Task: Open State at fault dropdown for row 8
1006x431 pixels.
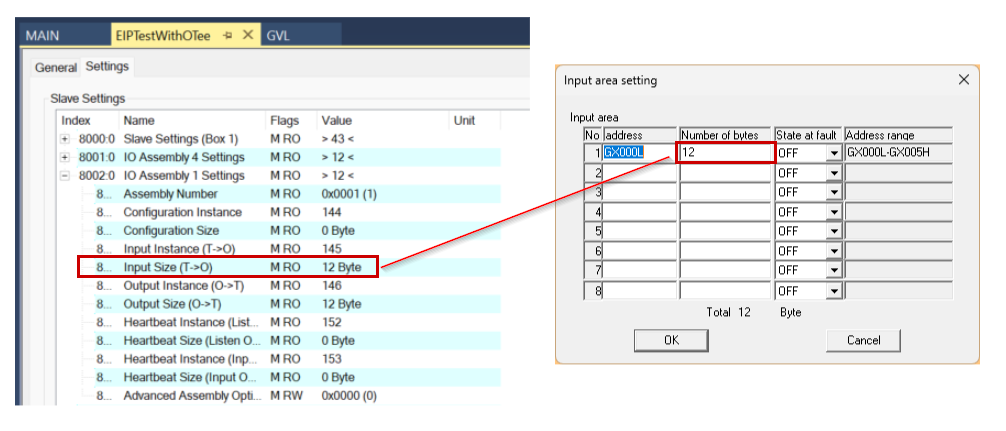Action: 833,291
